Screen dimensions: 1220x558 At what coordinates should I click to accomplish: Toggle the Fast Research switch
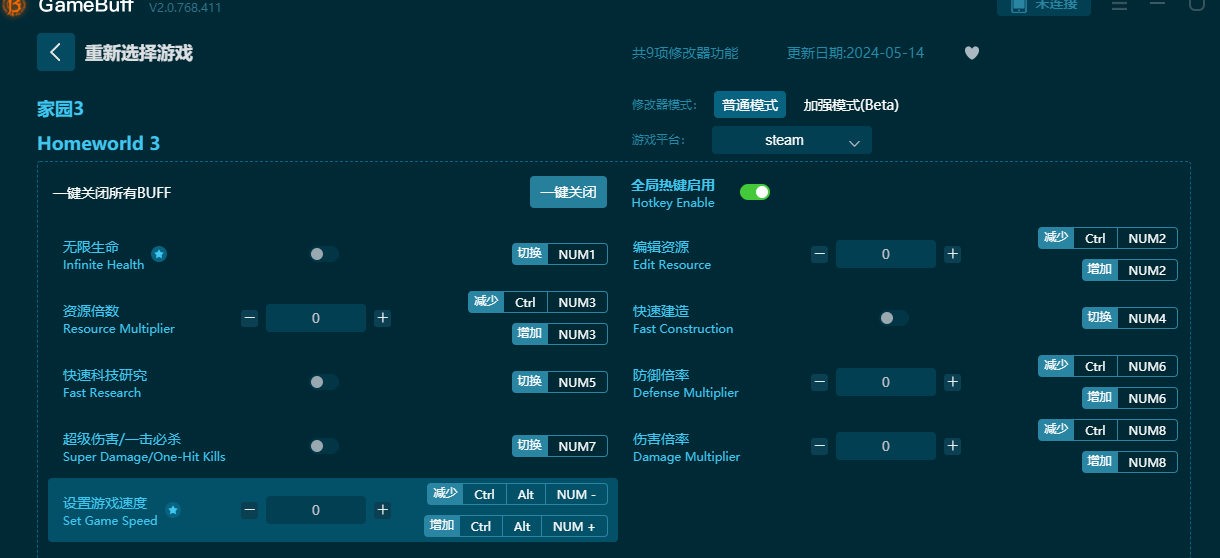324,382
